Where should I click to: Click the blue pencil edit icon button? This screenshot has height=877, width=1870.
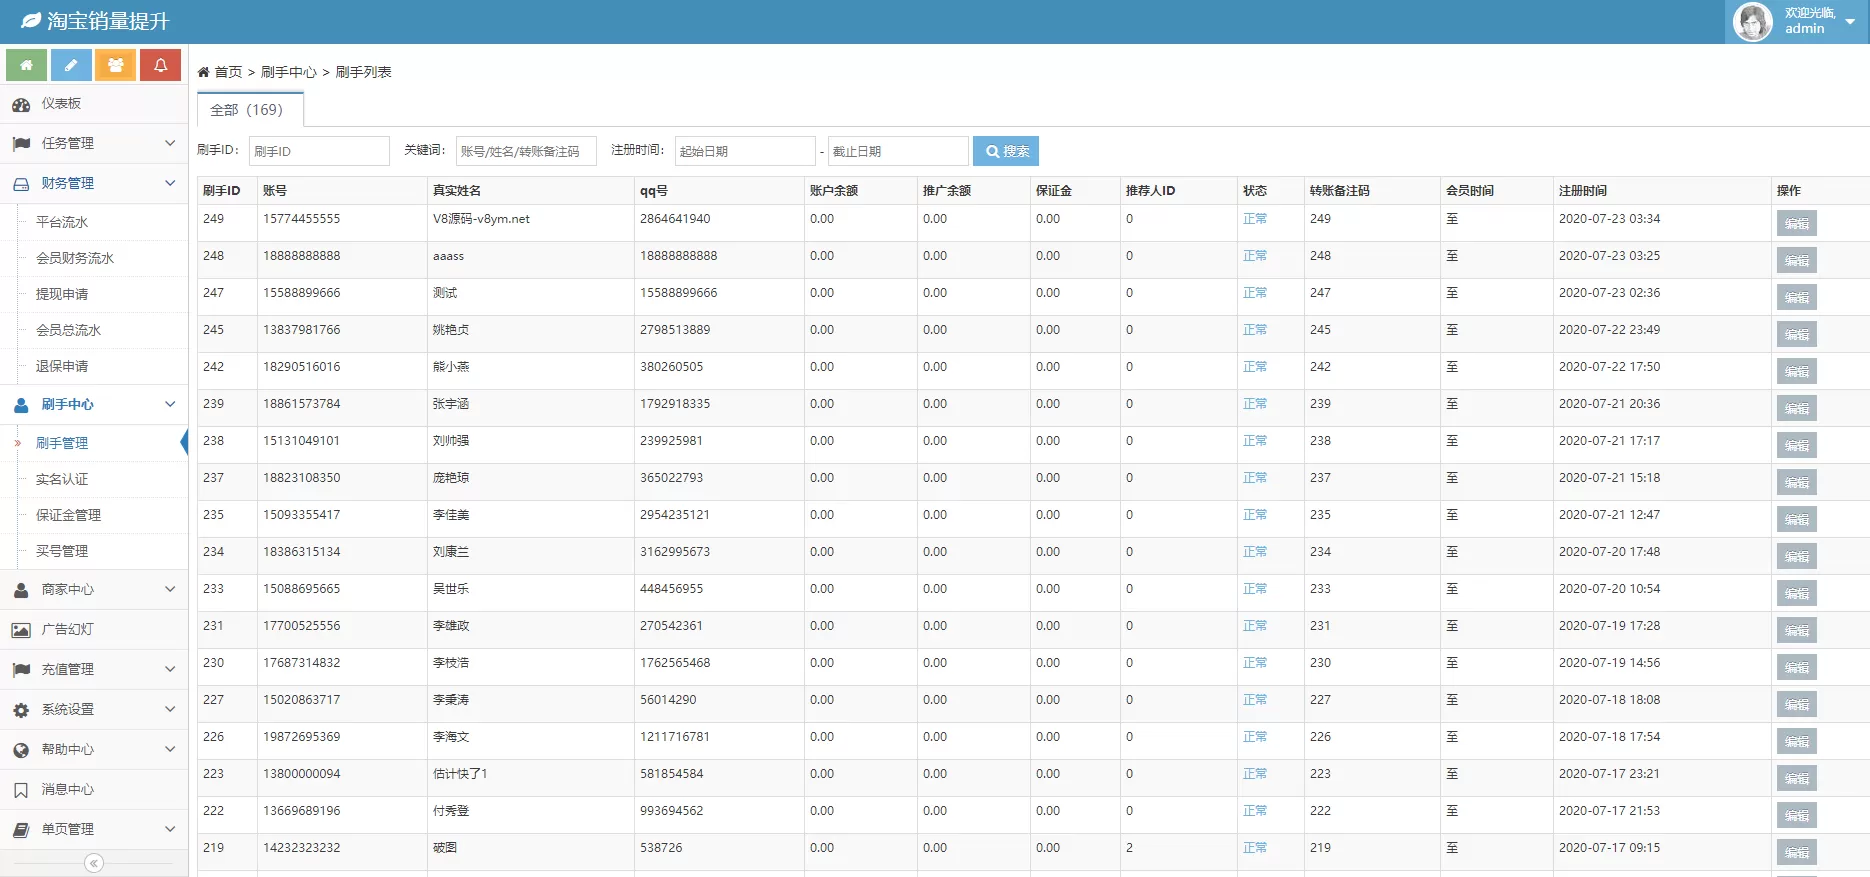click(71, 65)
